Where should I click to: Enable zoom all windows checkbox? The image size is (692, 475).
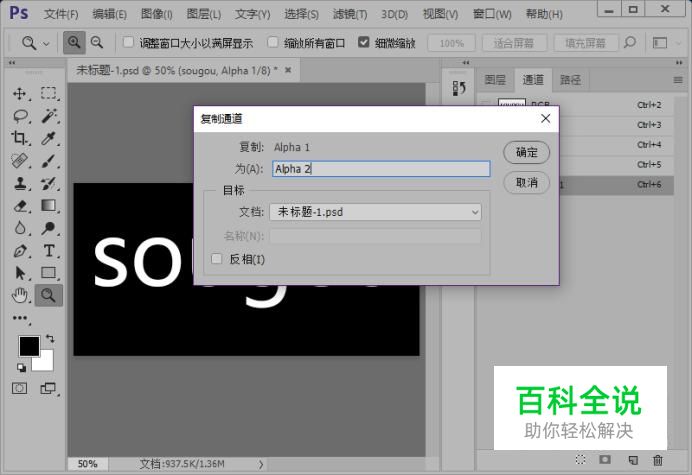[x=273, y=42]
